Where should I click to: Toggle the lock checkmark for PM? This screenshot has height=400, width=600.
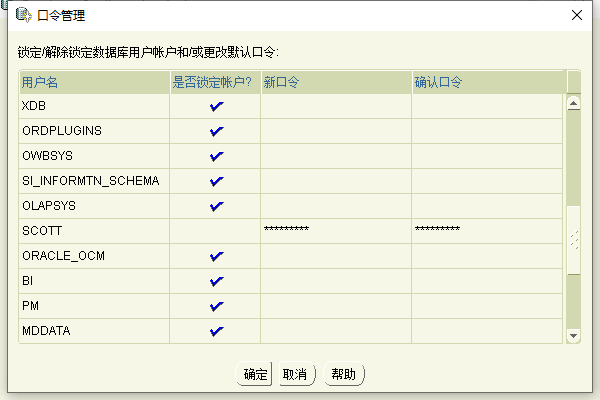click(x=216, y=306)
